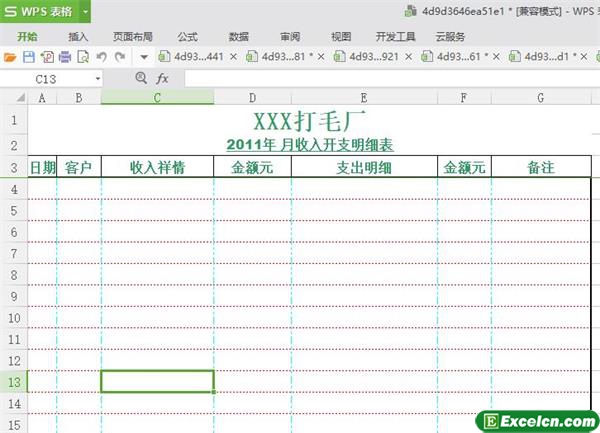Select column F header
The image size is (600, 433).
tap(464, 98)
